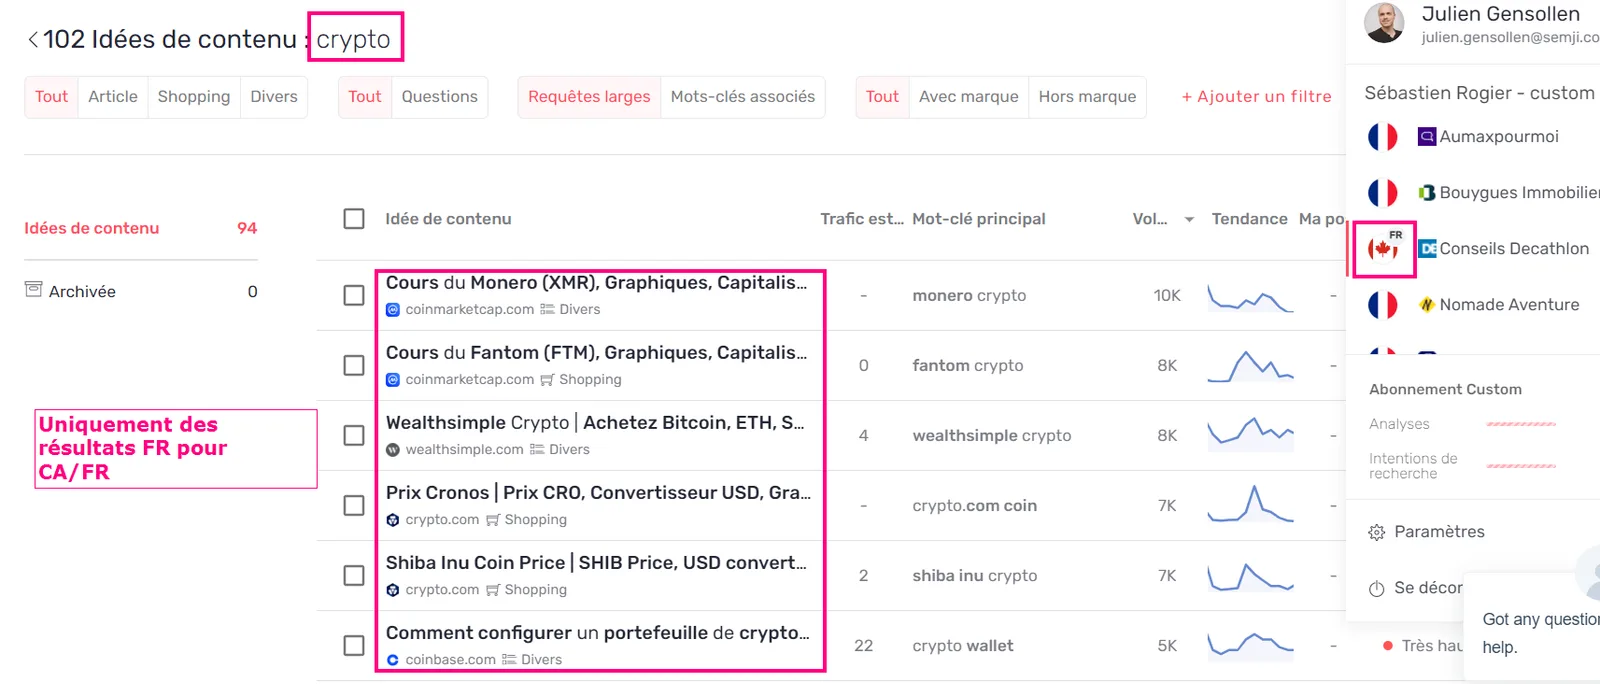1600x684 pixels.
Task: Select French flag next to Nomade Aventure
Action: (x=1383, y=305)
